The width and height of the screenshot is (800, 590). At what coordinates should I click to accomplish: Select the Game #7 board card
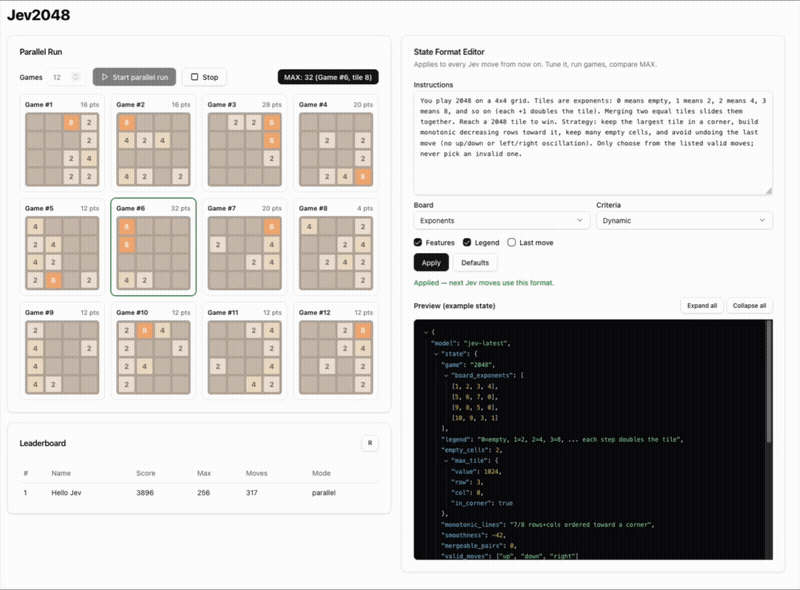click(x=245, y=247)
